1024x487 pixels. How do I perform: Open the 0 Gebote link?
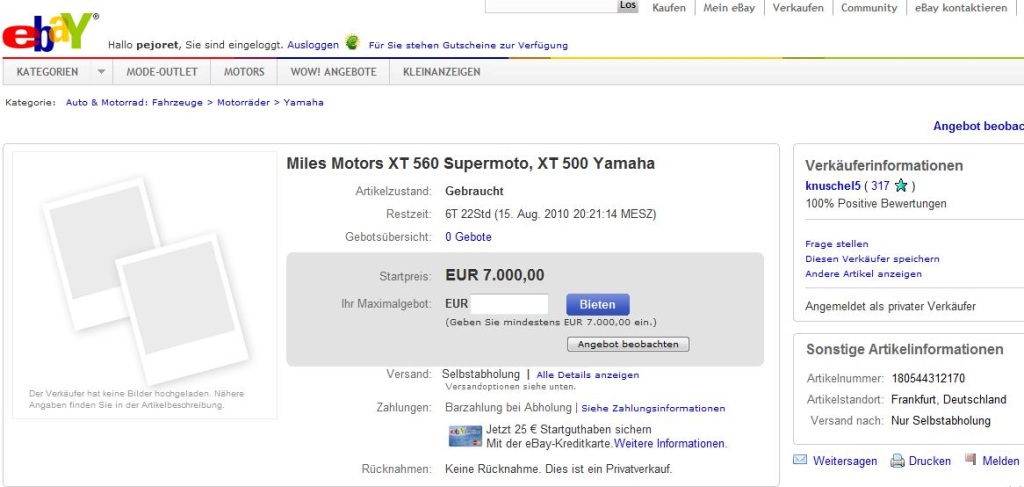468,237
